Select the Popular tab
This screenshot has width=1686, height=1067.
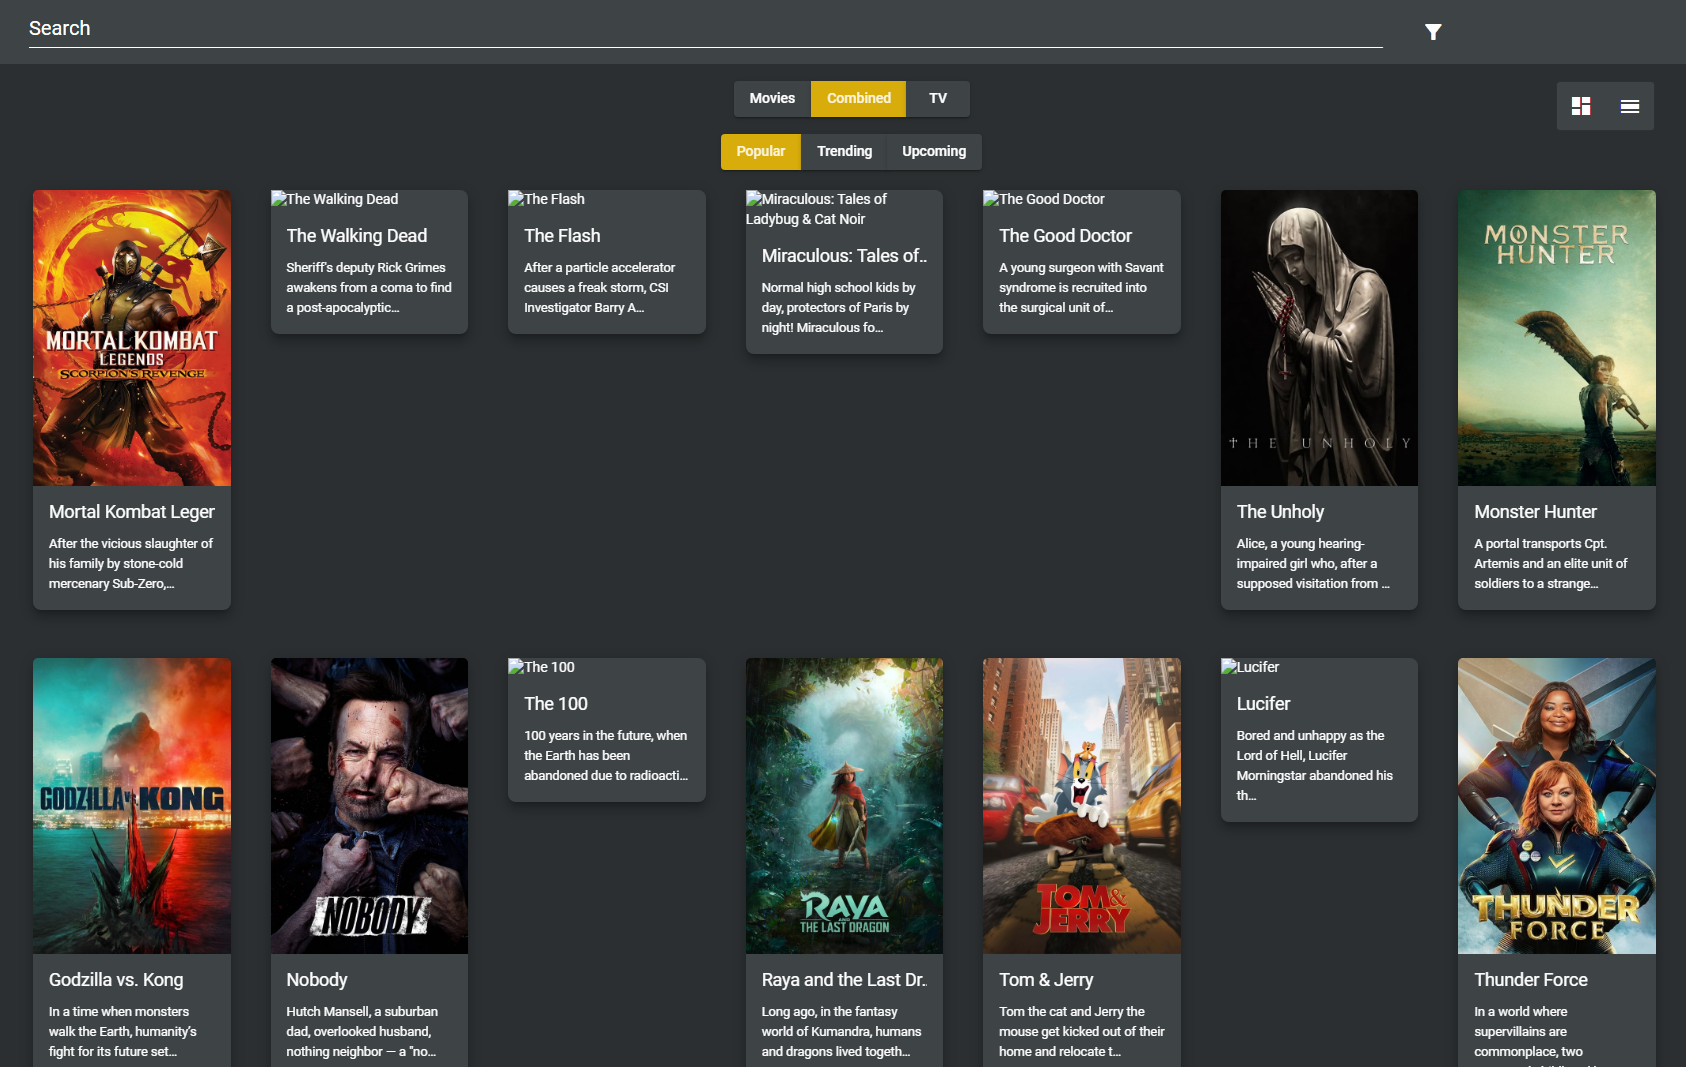[760, 151]
